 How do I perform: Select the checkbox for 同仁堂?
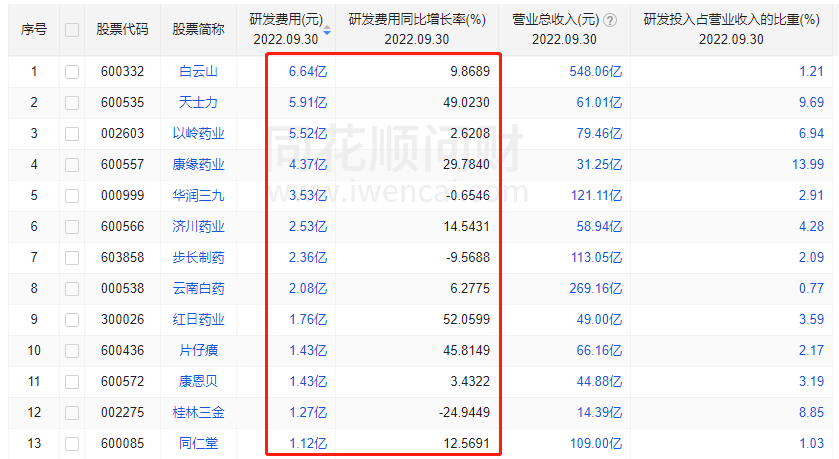point(72,444)
